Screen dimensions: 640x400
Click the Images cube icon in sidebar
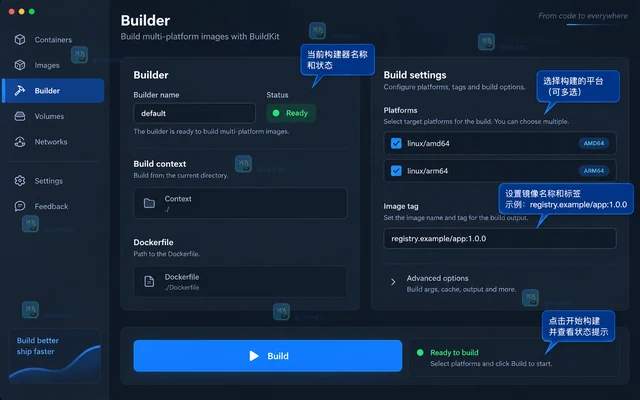[x=20, y=65]
